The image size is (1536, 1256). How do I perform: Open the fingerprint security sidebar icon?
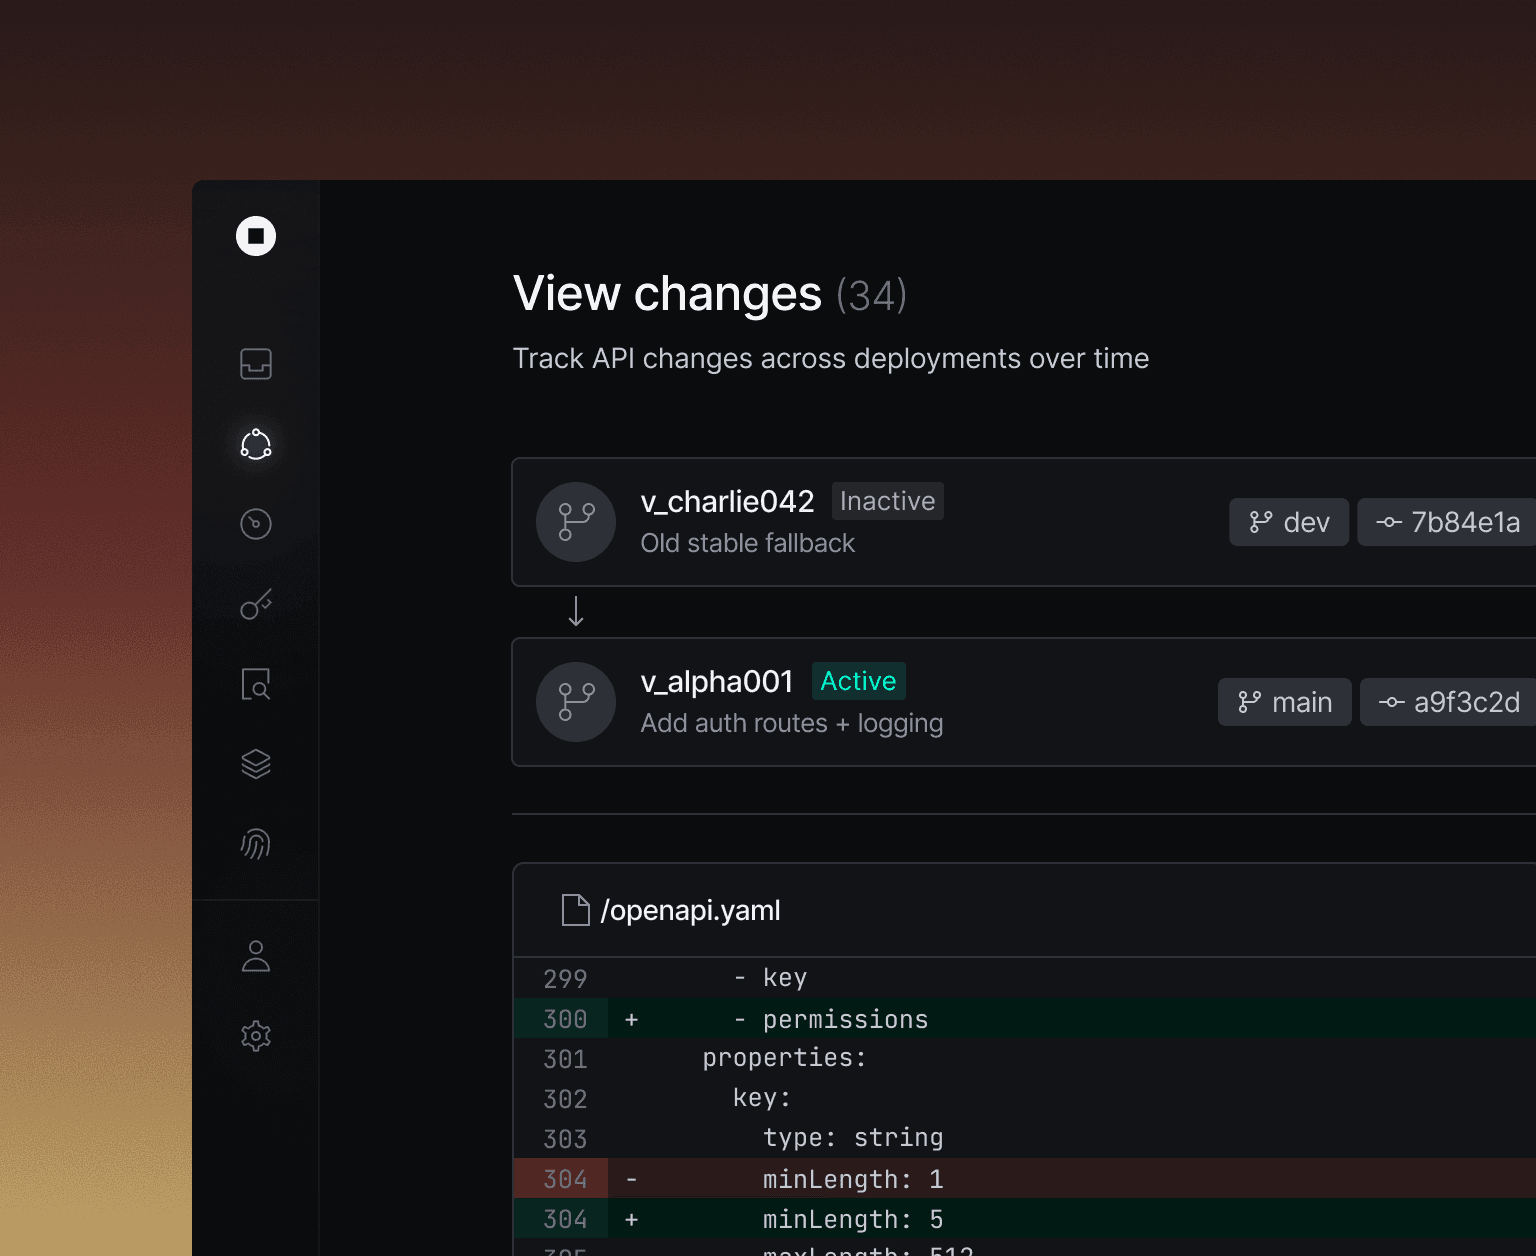[x=256, y=844]
